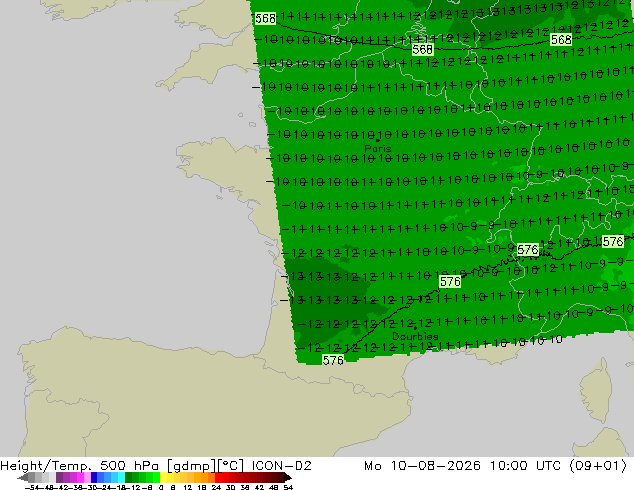This screenshot has height=490, width=634.
Task: Click the bright red legend swatch above 24
Action: [218, 477]
